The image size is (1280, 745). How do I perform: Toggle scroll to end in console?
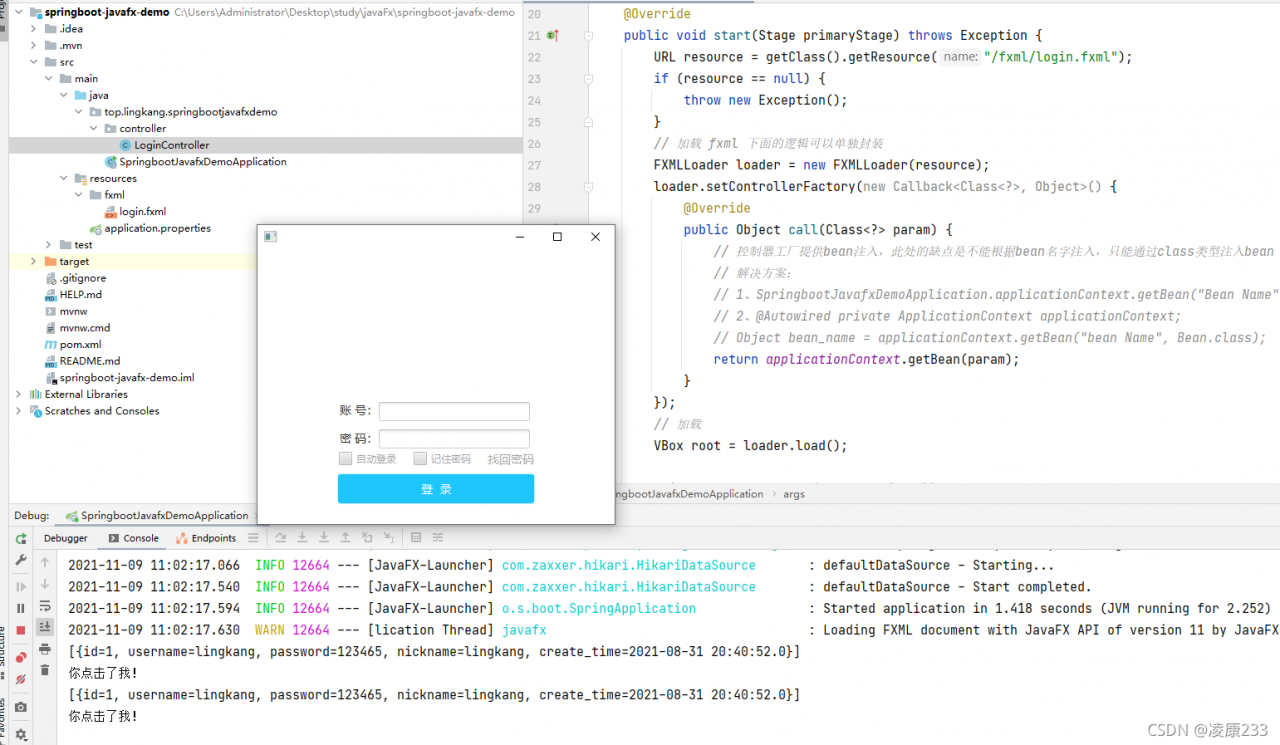click(45, 627)
